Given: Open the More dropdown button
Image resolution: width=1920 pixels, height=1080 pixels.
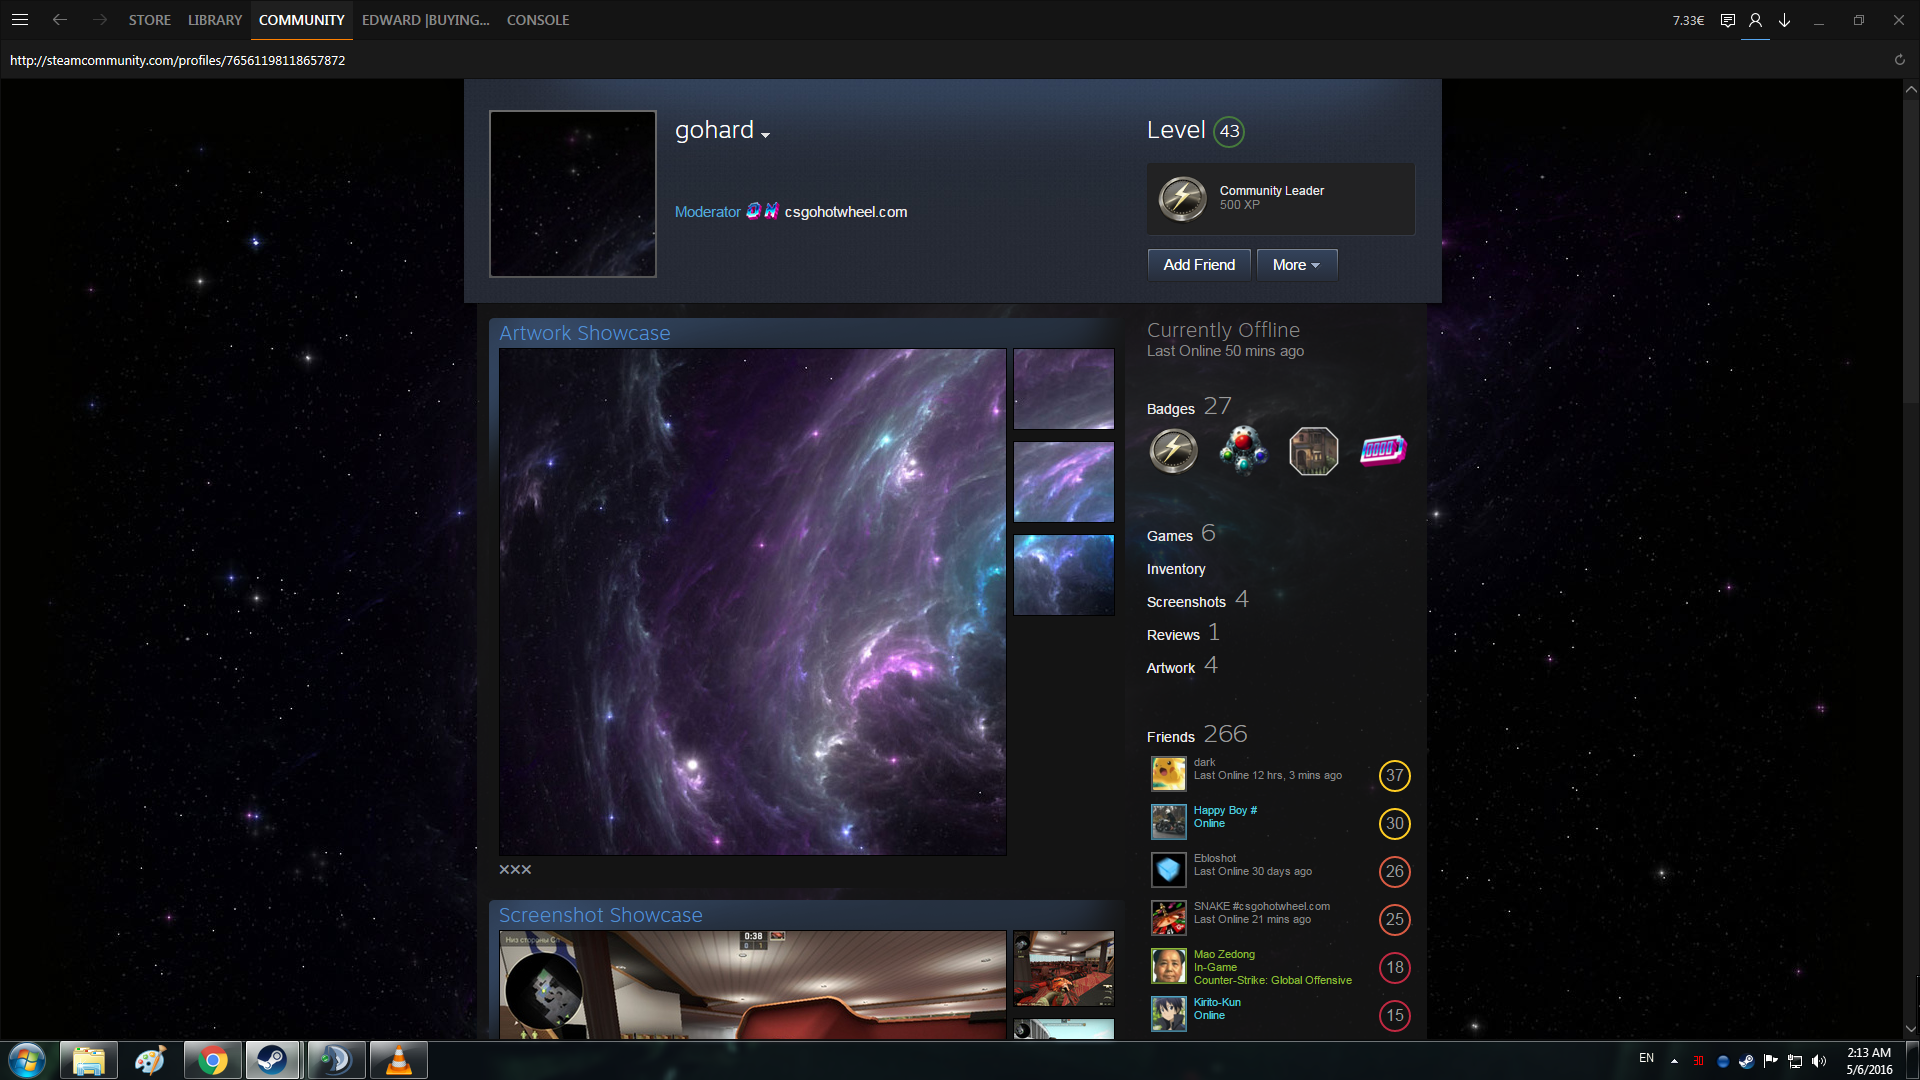Looking at the screenshot, I should click(1296, 265).
